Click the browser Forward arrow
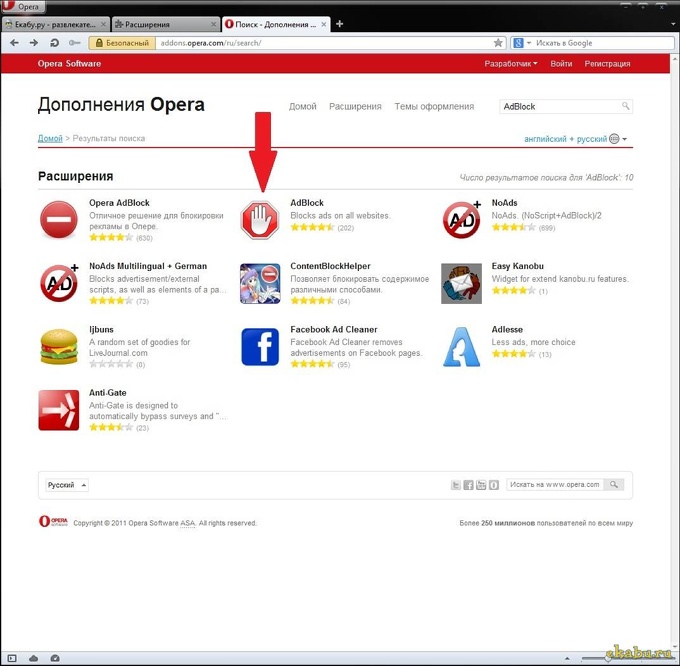This screenshot has width=680, height=666. pyautogui.click(x=34, y=43)
